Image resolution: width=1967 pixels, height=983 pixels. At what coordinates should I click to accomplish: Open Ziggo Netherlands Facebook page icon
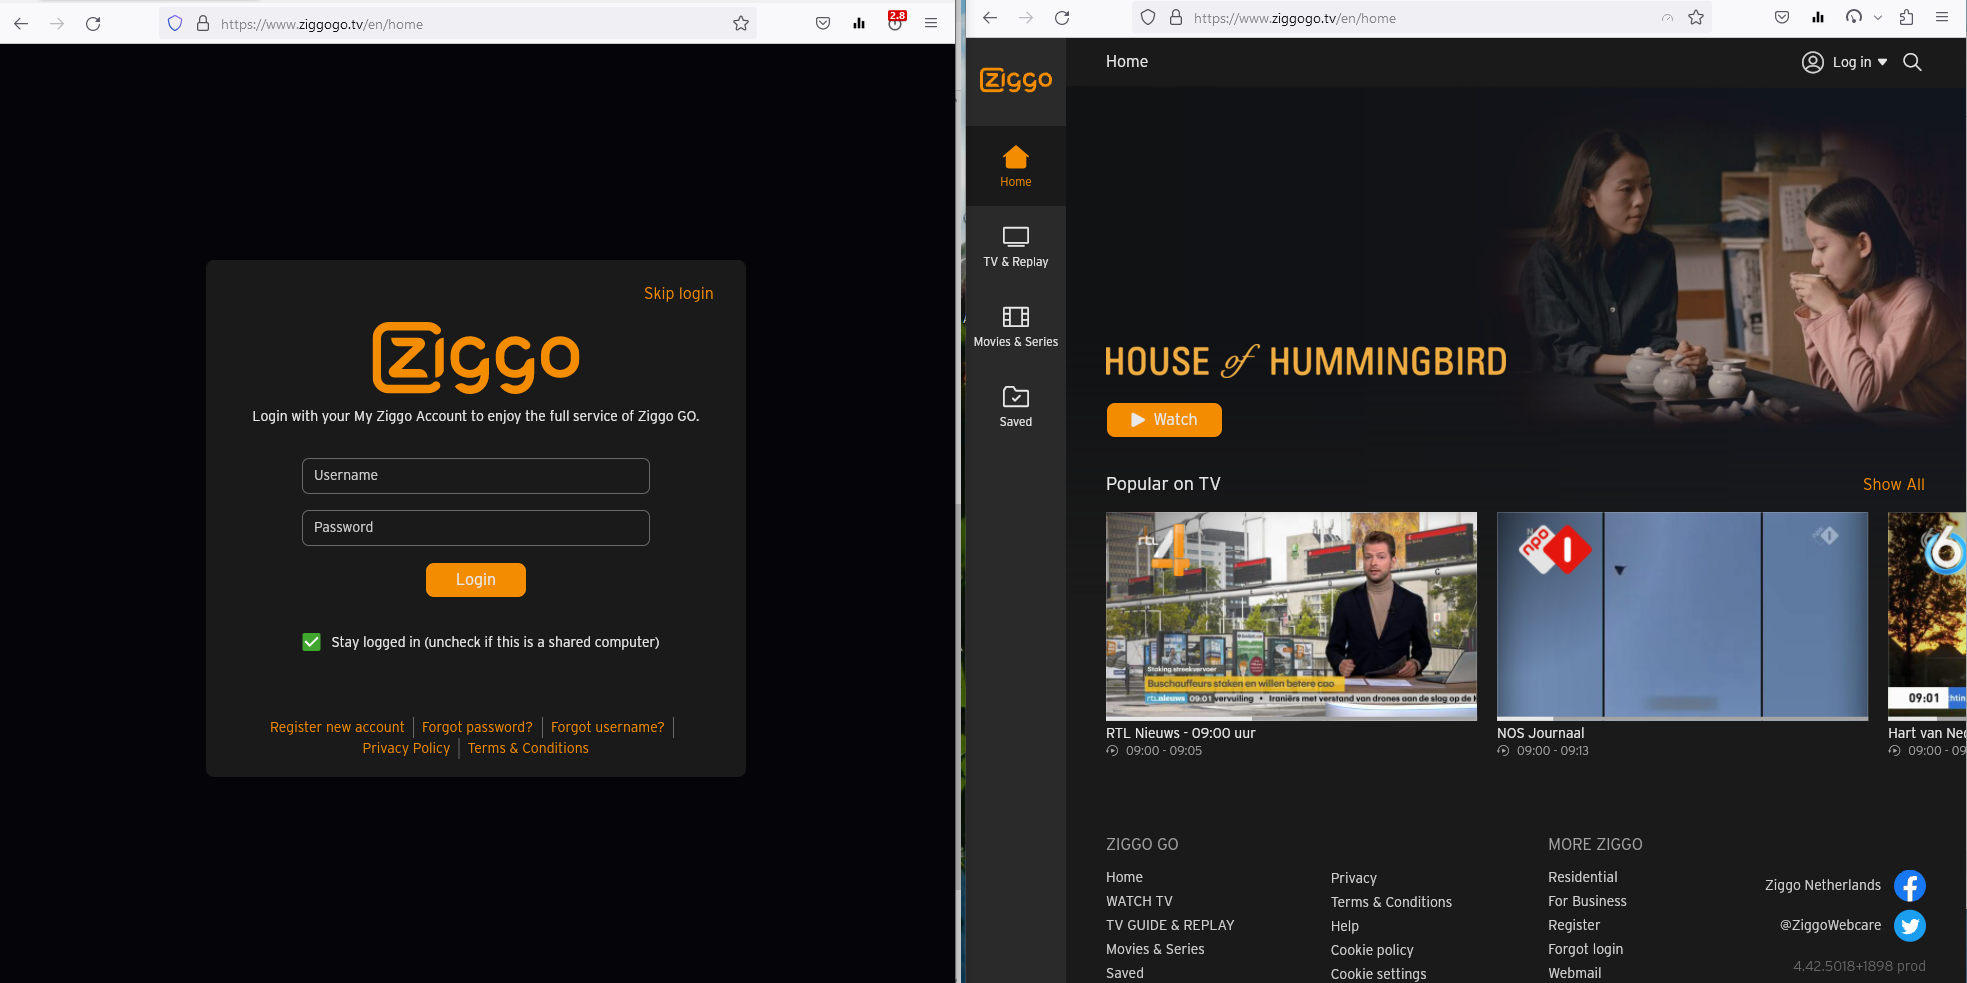pos(1909,886)
